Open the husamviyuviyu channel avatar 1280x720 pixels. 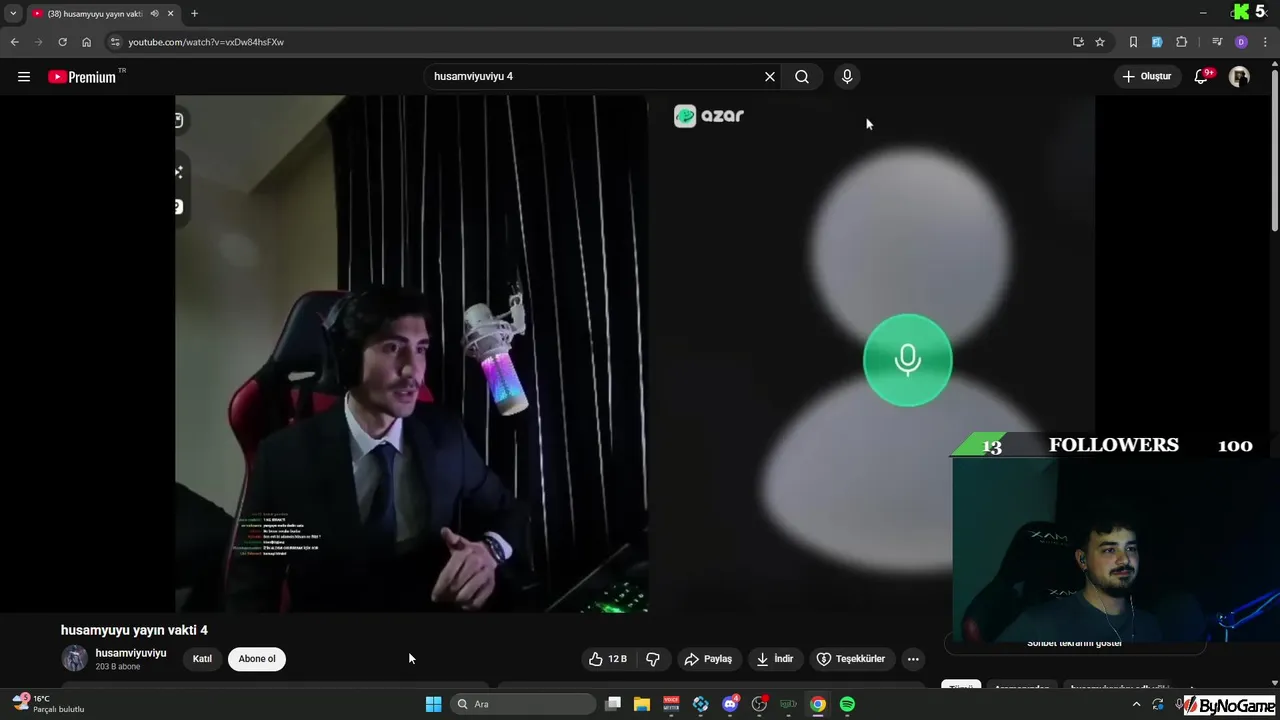click(74, 658)
